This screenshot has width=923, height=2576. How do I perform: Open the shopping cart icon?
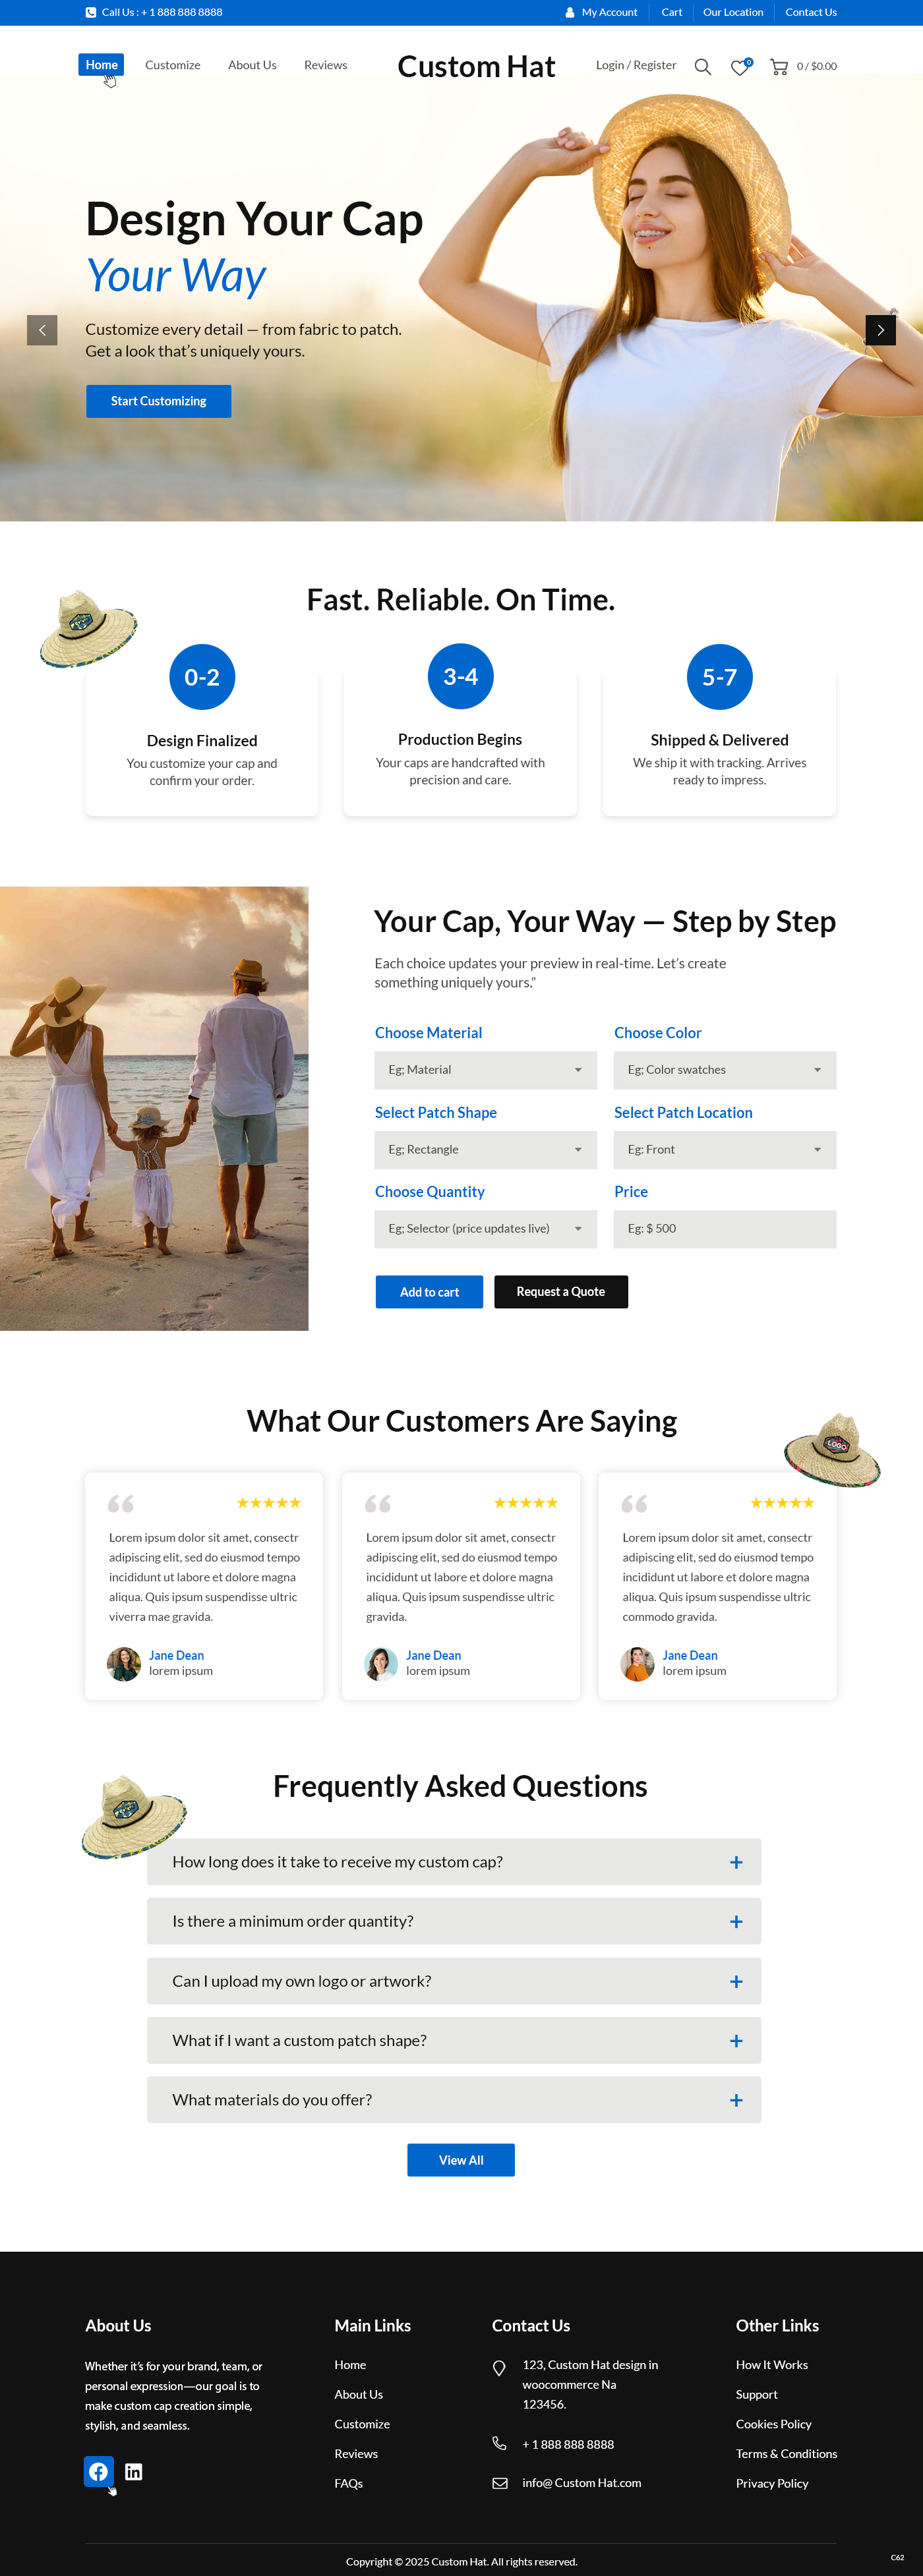778,67
